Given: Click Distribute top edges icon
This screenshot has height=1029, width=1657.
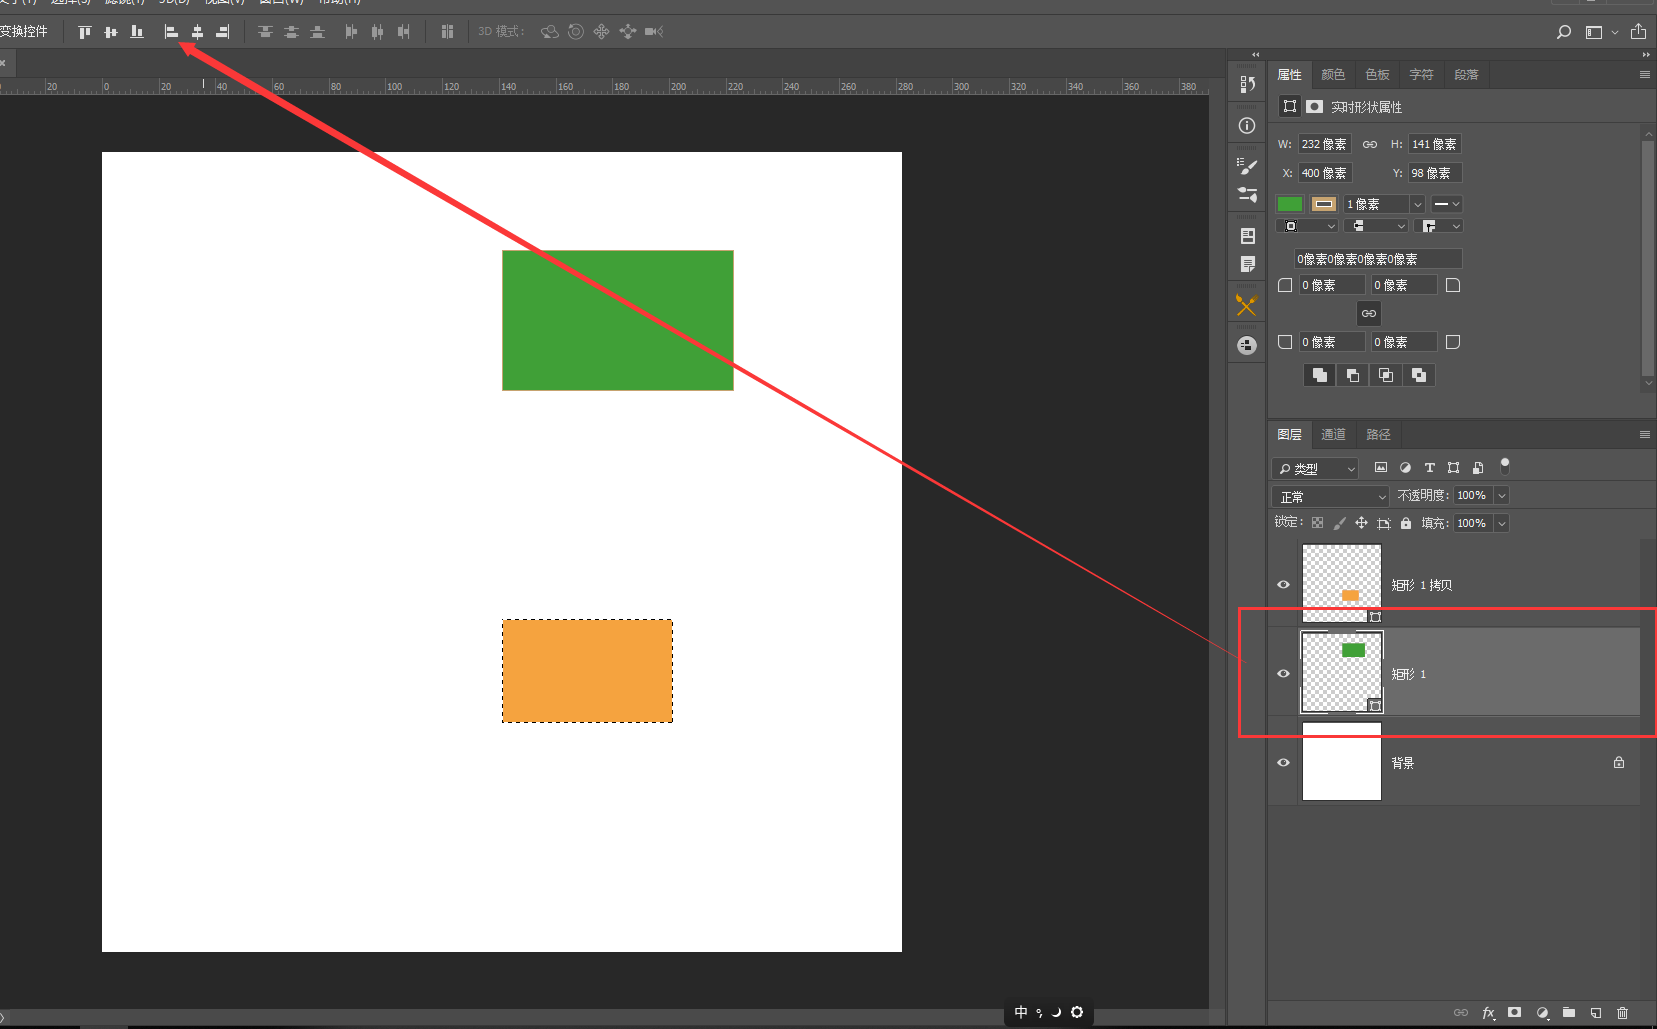Looking at the screenshot, I should pyautogui.click(x=265, y=32).
